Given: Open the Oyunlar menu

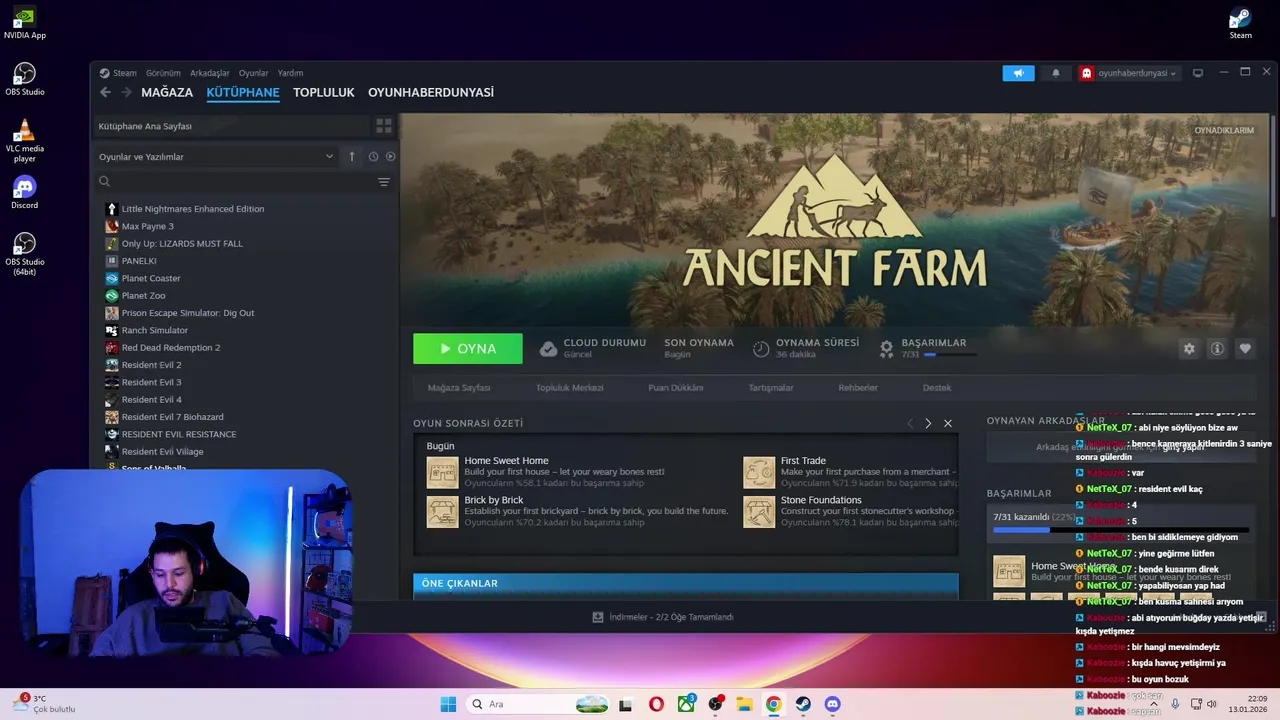Looking at the screenshot, I should [253, 73].
